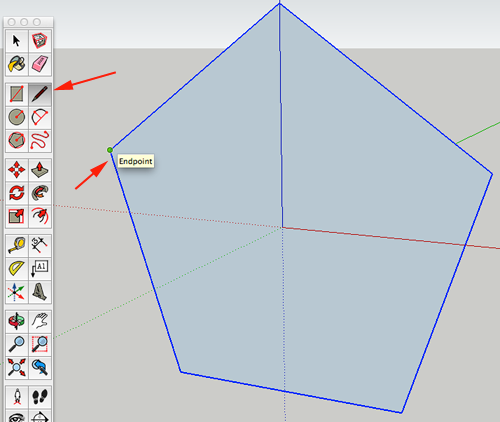This screenshot has width=500, height=422.
Task: Activate the Rotate tool
Action: click(17, 193)
